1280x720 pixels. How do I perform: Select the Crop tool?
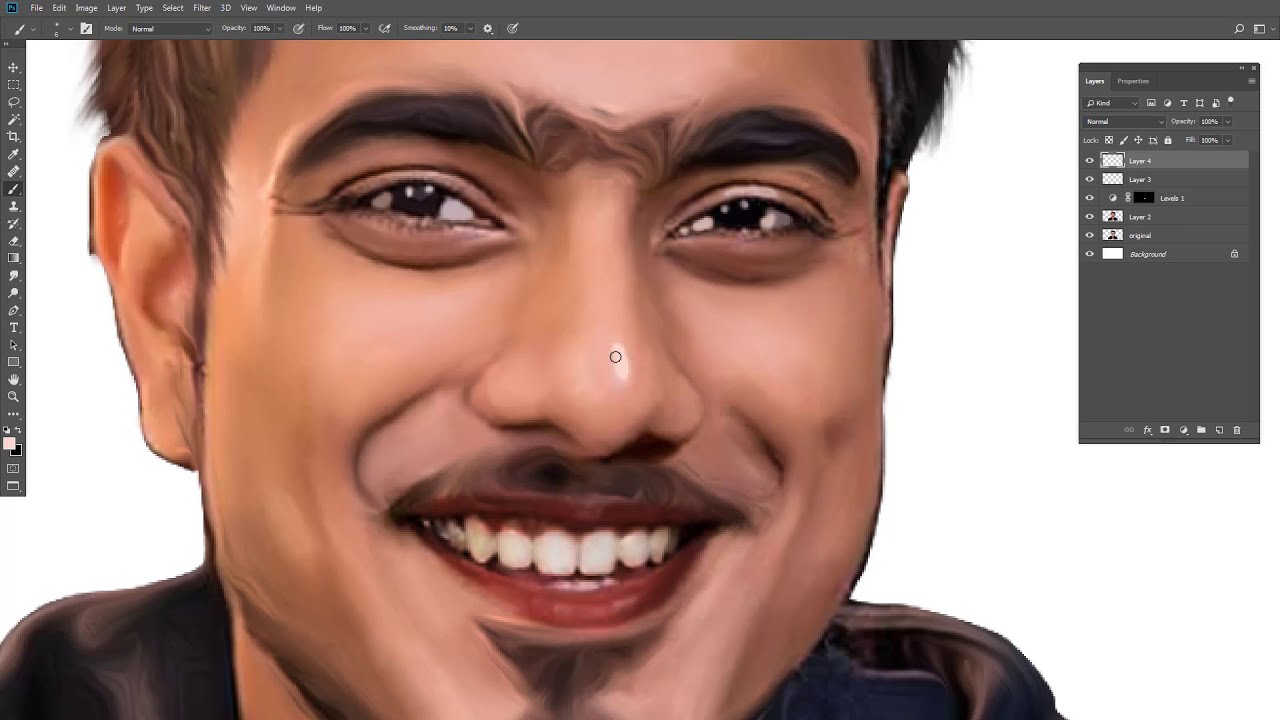[13, 137]
